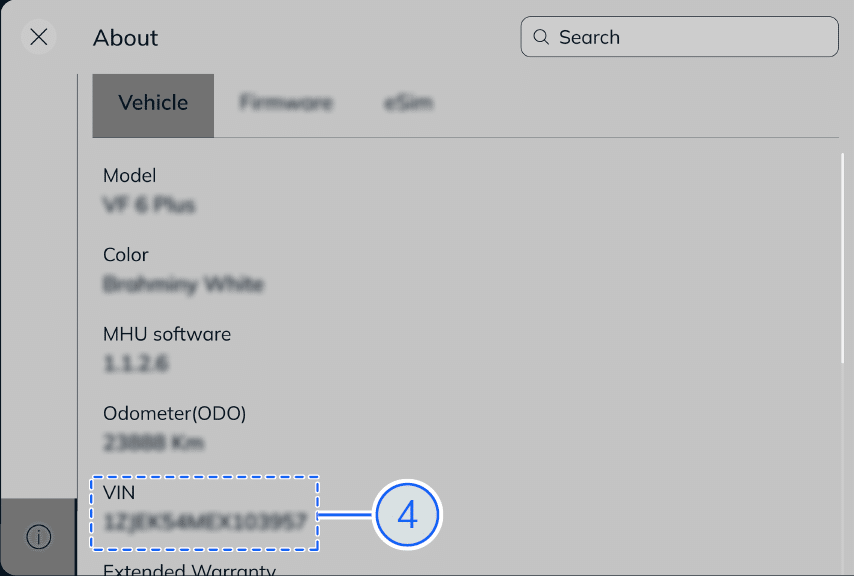Viewport: 854px width, 576px height.
Task: Click the VIN field label
Action: (119, 492)
